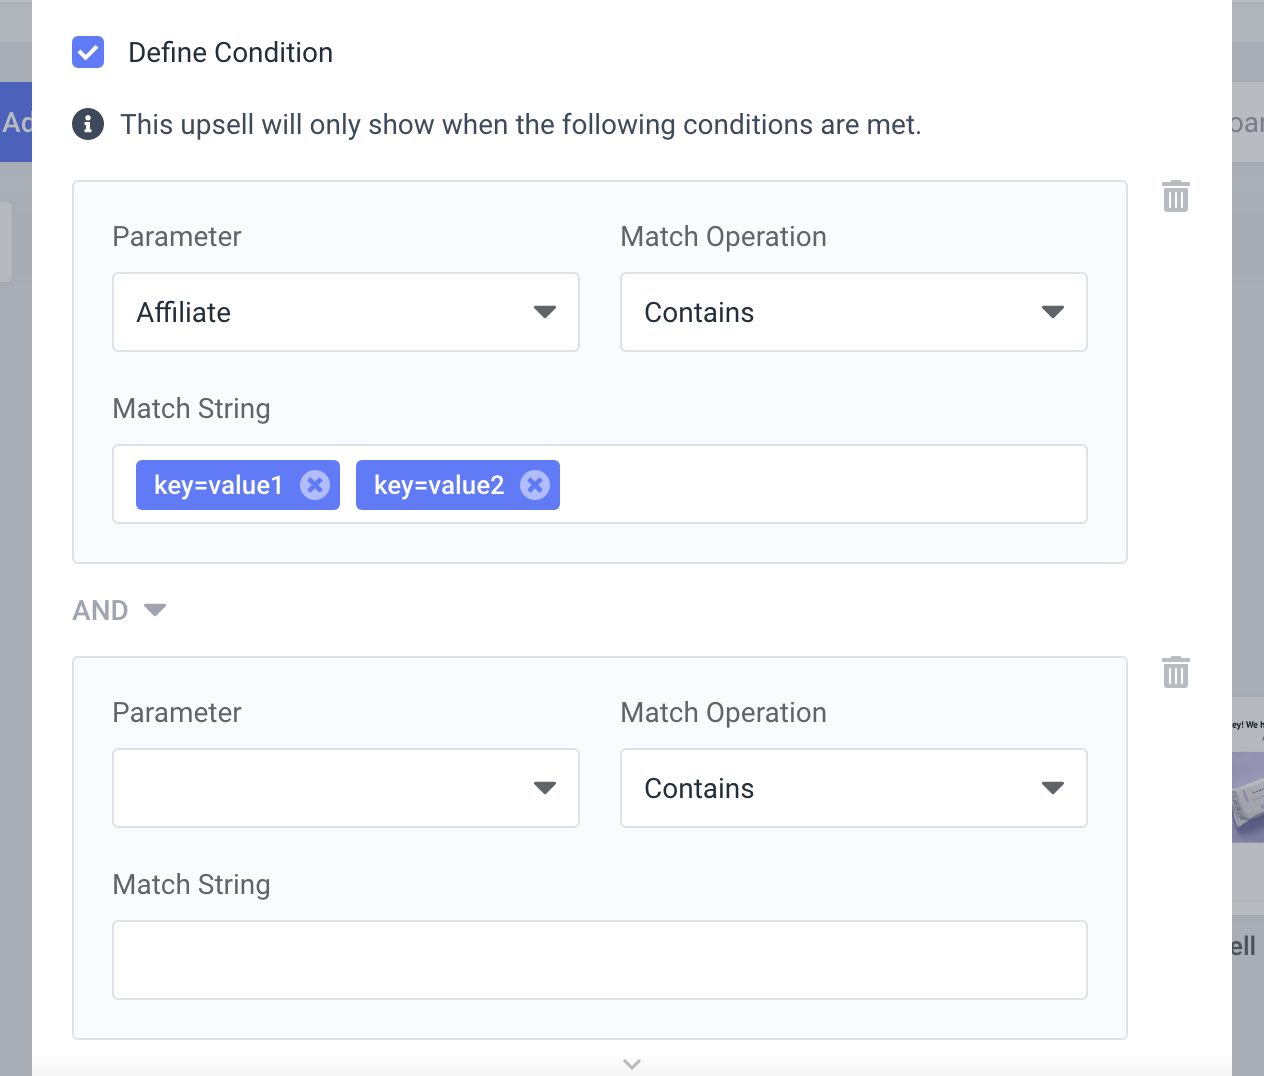Remove the key=value2 tag
Viewport: 1264px width, 1076px height.
tap(535, 485)
